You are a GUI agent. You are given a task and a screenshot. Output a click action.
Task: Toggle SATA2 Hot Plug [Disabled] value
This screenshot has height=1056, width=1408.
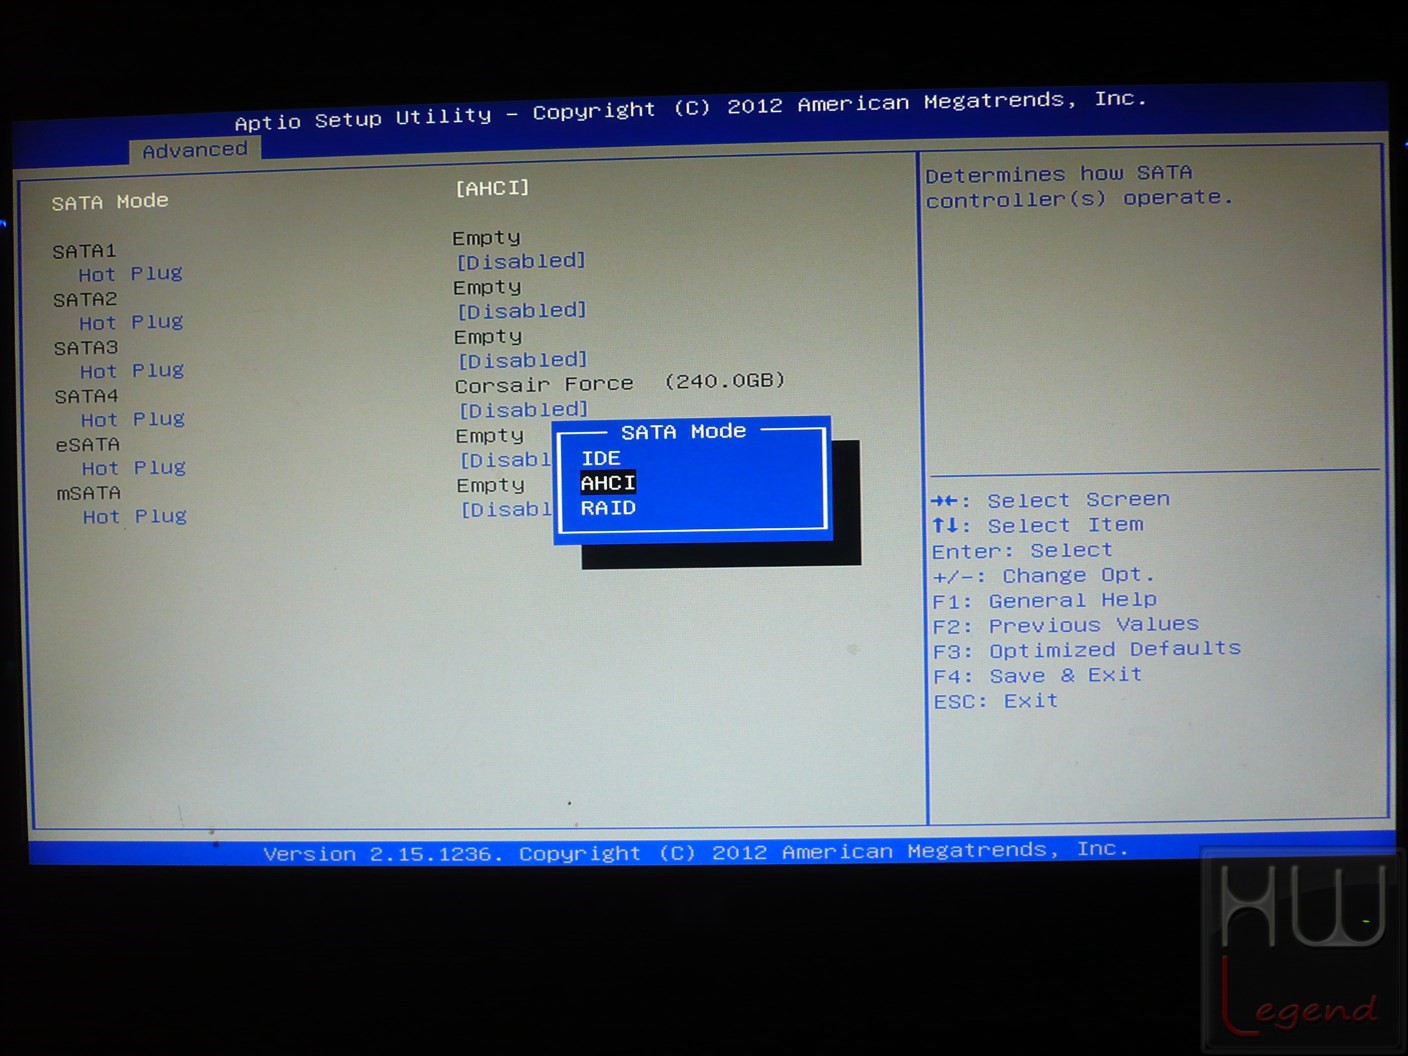coord(522,311)
